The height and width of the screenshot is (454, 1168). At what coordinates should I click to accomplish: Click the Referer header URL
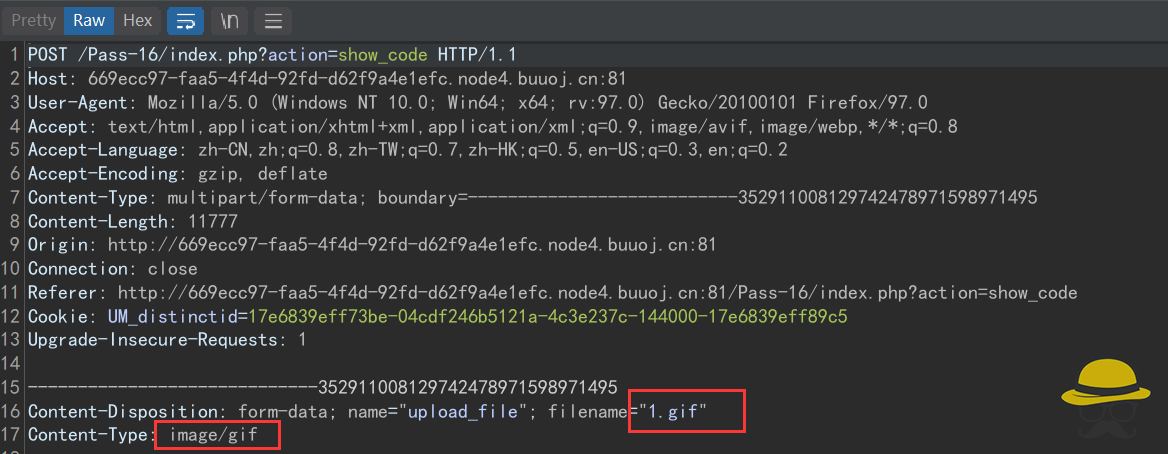pyautogui.click(x=597, y=293)
